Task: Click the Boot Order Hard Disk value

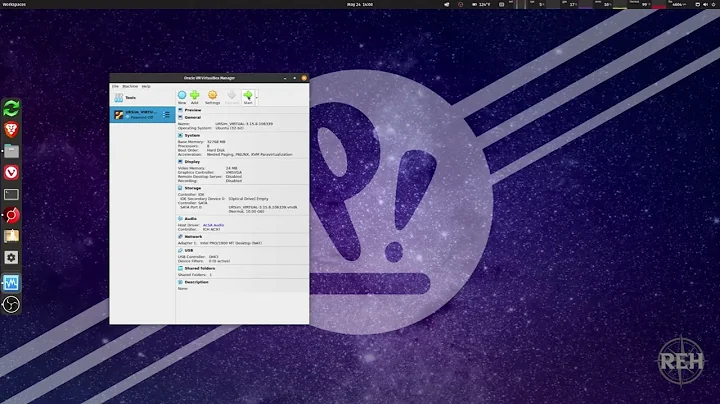Action: [x=216, y=150]
